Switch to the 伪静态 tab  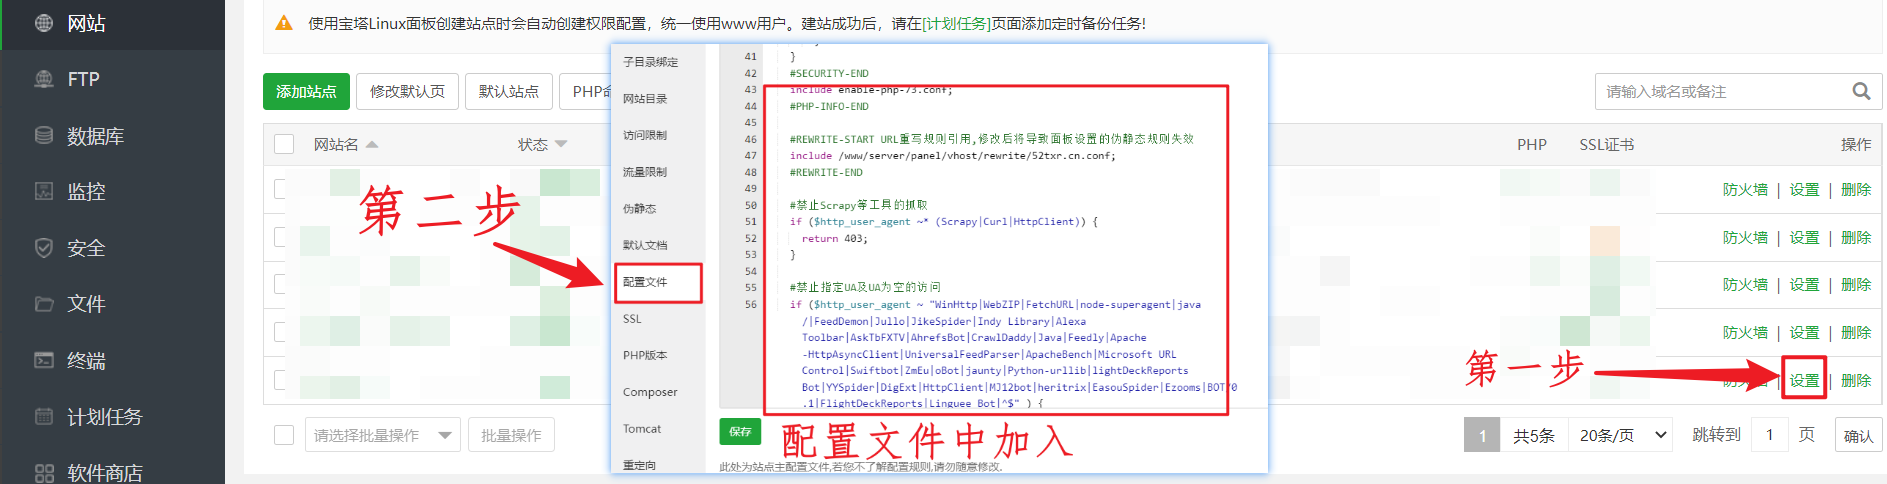[640, 209]
